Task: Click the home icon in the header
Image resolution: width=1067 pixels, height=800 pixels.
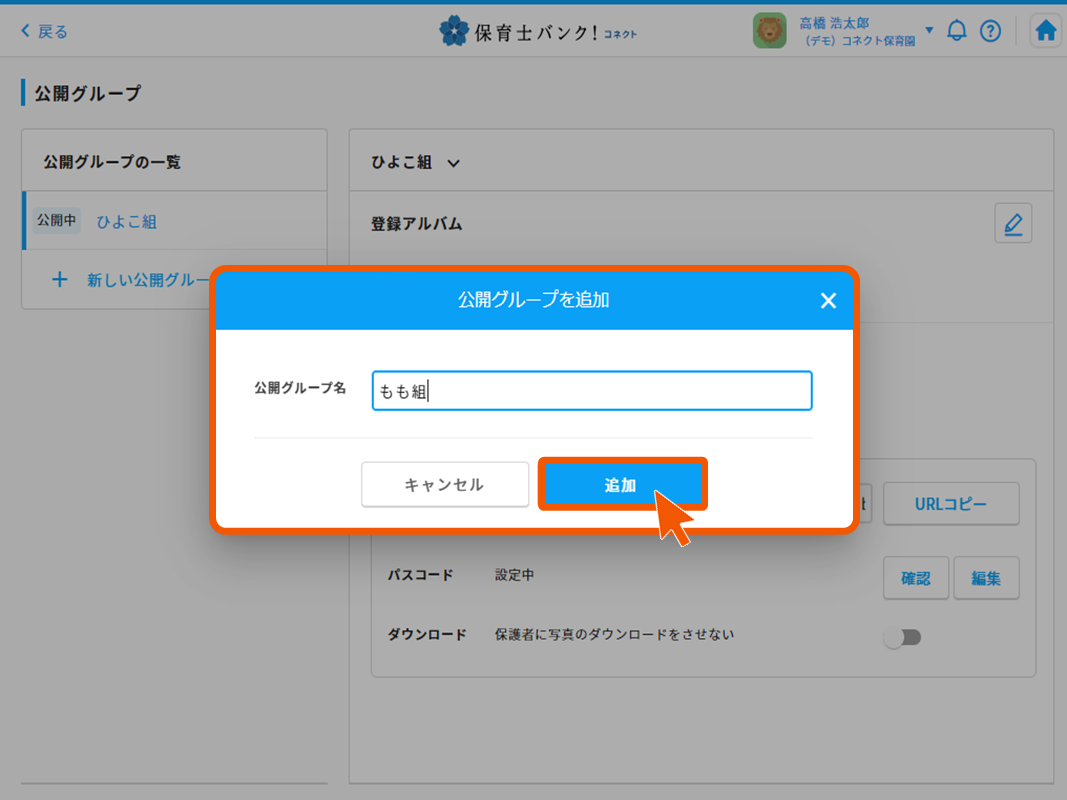Action: [x=1045, y=30]
